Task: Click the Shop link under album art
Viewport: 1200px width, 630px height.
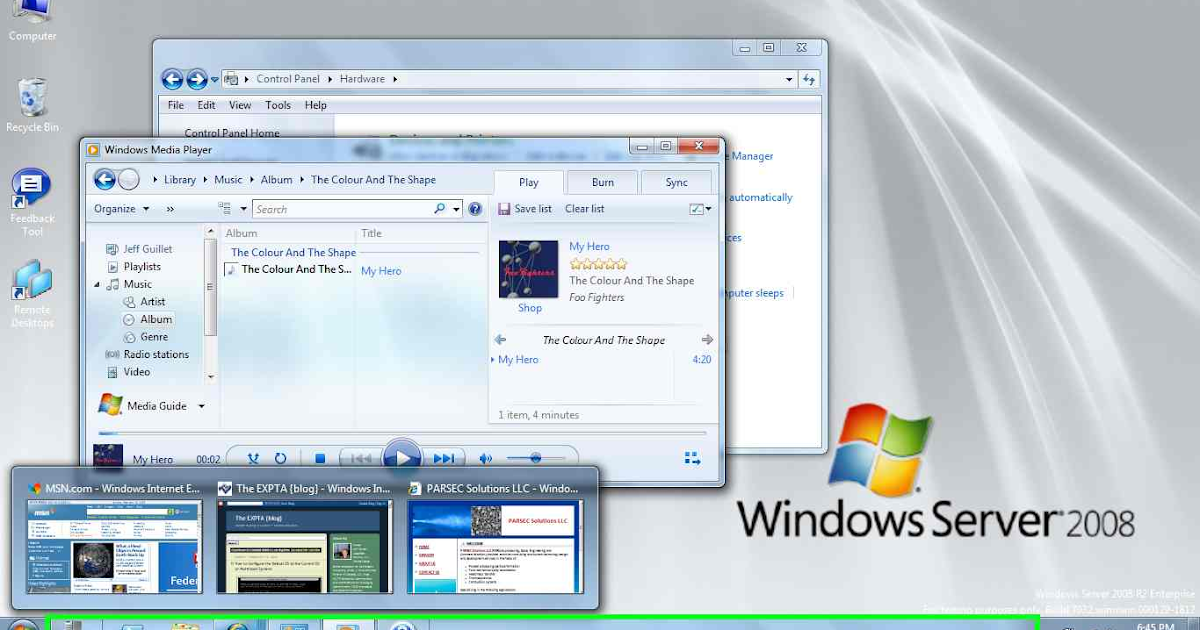Action: pyautogui.click(x=530, y=308)
